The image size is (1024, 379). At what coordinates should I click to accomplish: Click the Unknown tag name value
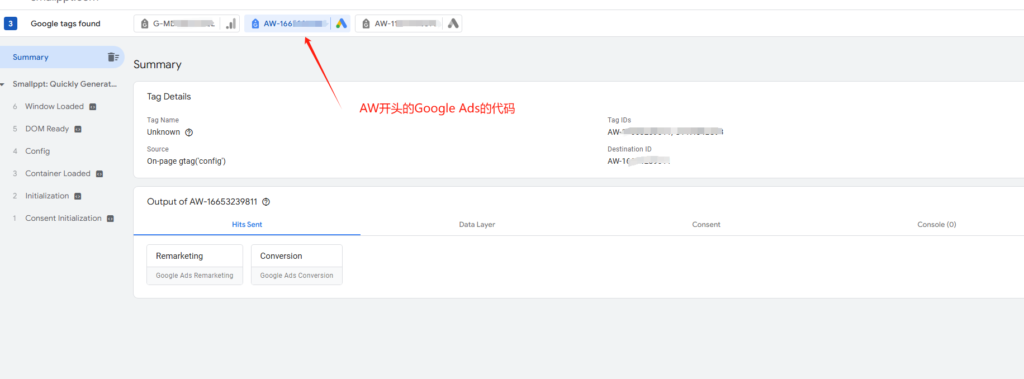pyautogui.click(x=163, y=132)
